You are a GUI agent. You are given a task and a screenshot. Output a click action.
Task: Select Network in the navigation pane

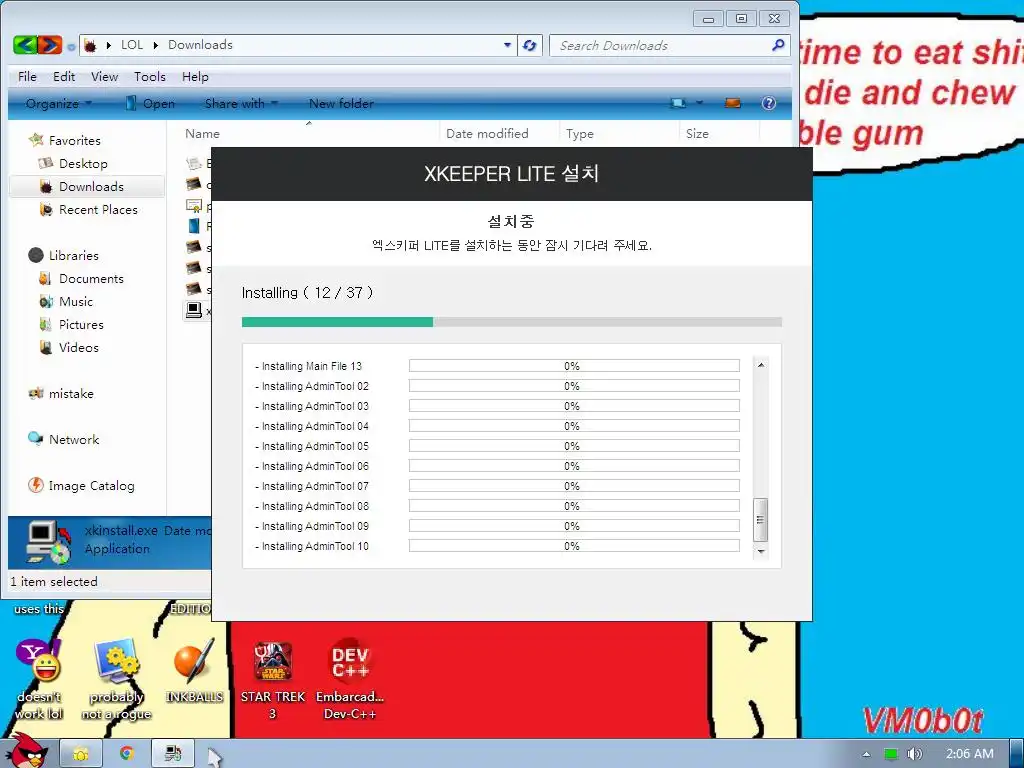click(74, 440)
